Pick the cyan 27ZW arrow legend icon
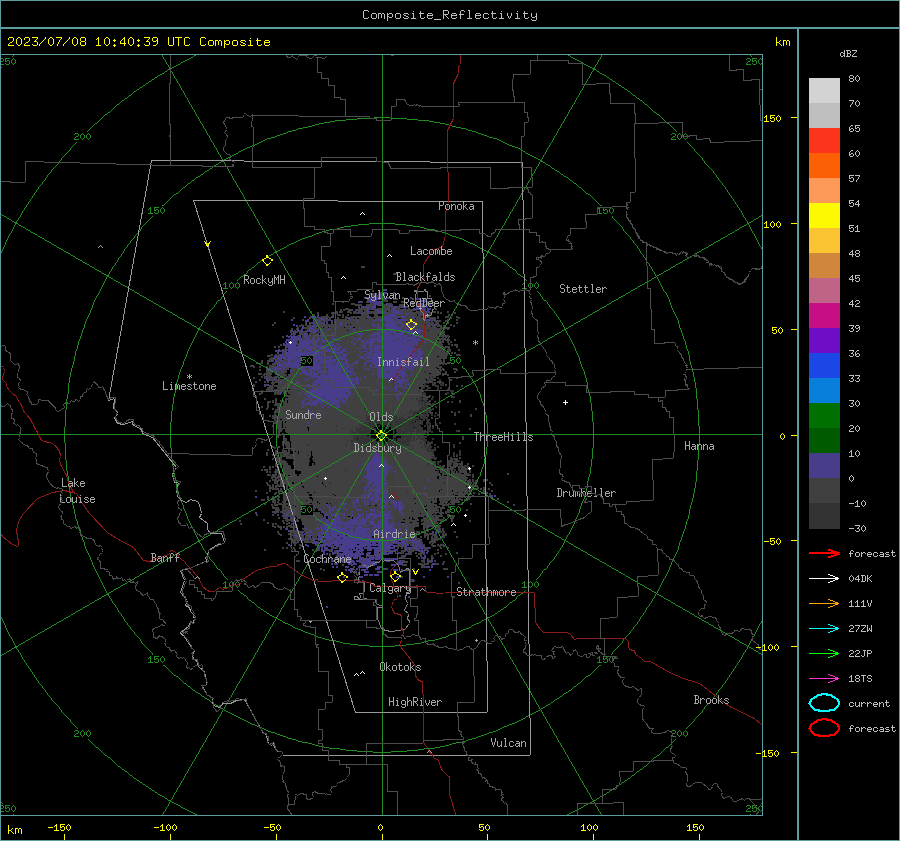This screenshot has width=900, height=841. click(x=824, y=628)
